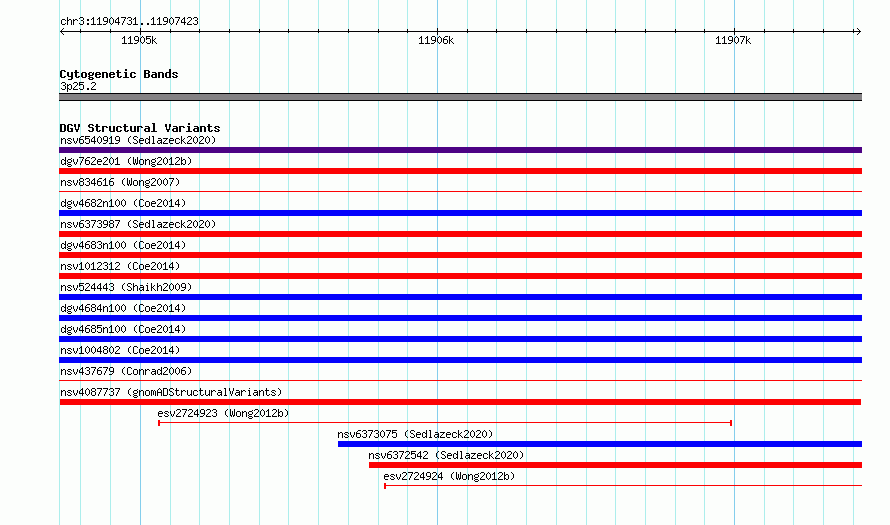Select the red nsv6373987 variant bar

(x=460, y=234)
